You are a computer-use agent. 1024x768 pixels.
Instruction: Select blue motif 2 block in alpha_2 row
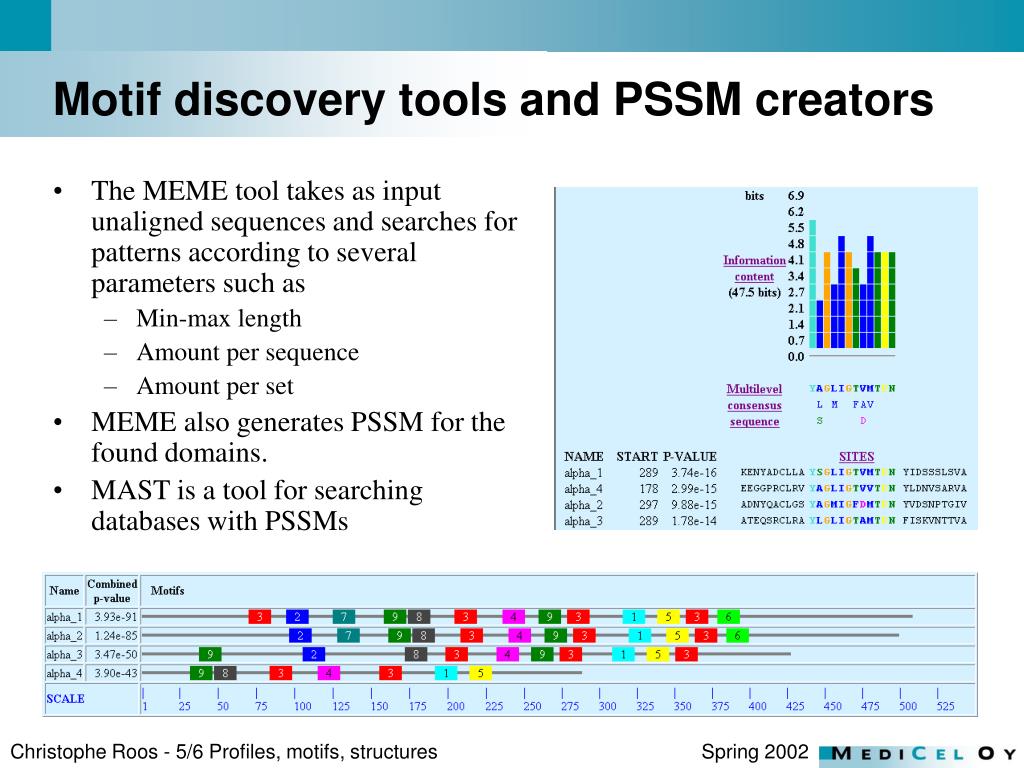300,635
